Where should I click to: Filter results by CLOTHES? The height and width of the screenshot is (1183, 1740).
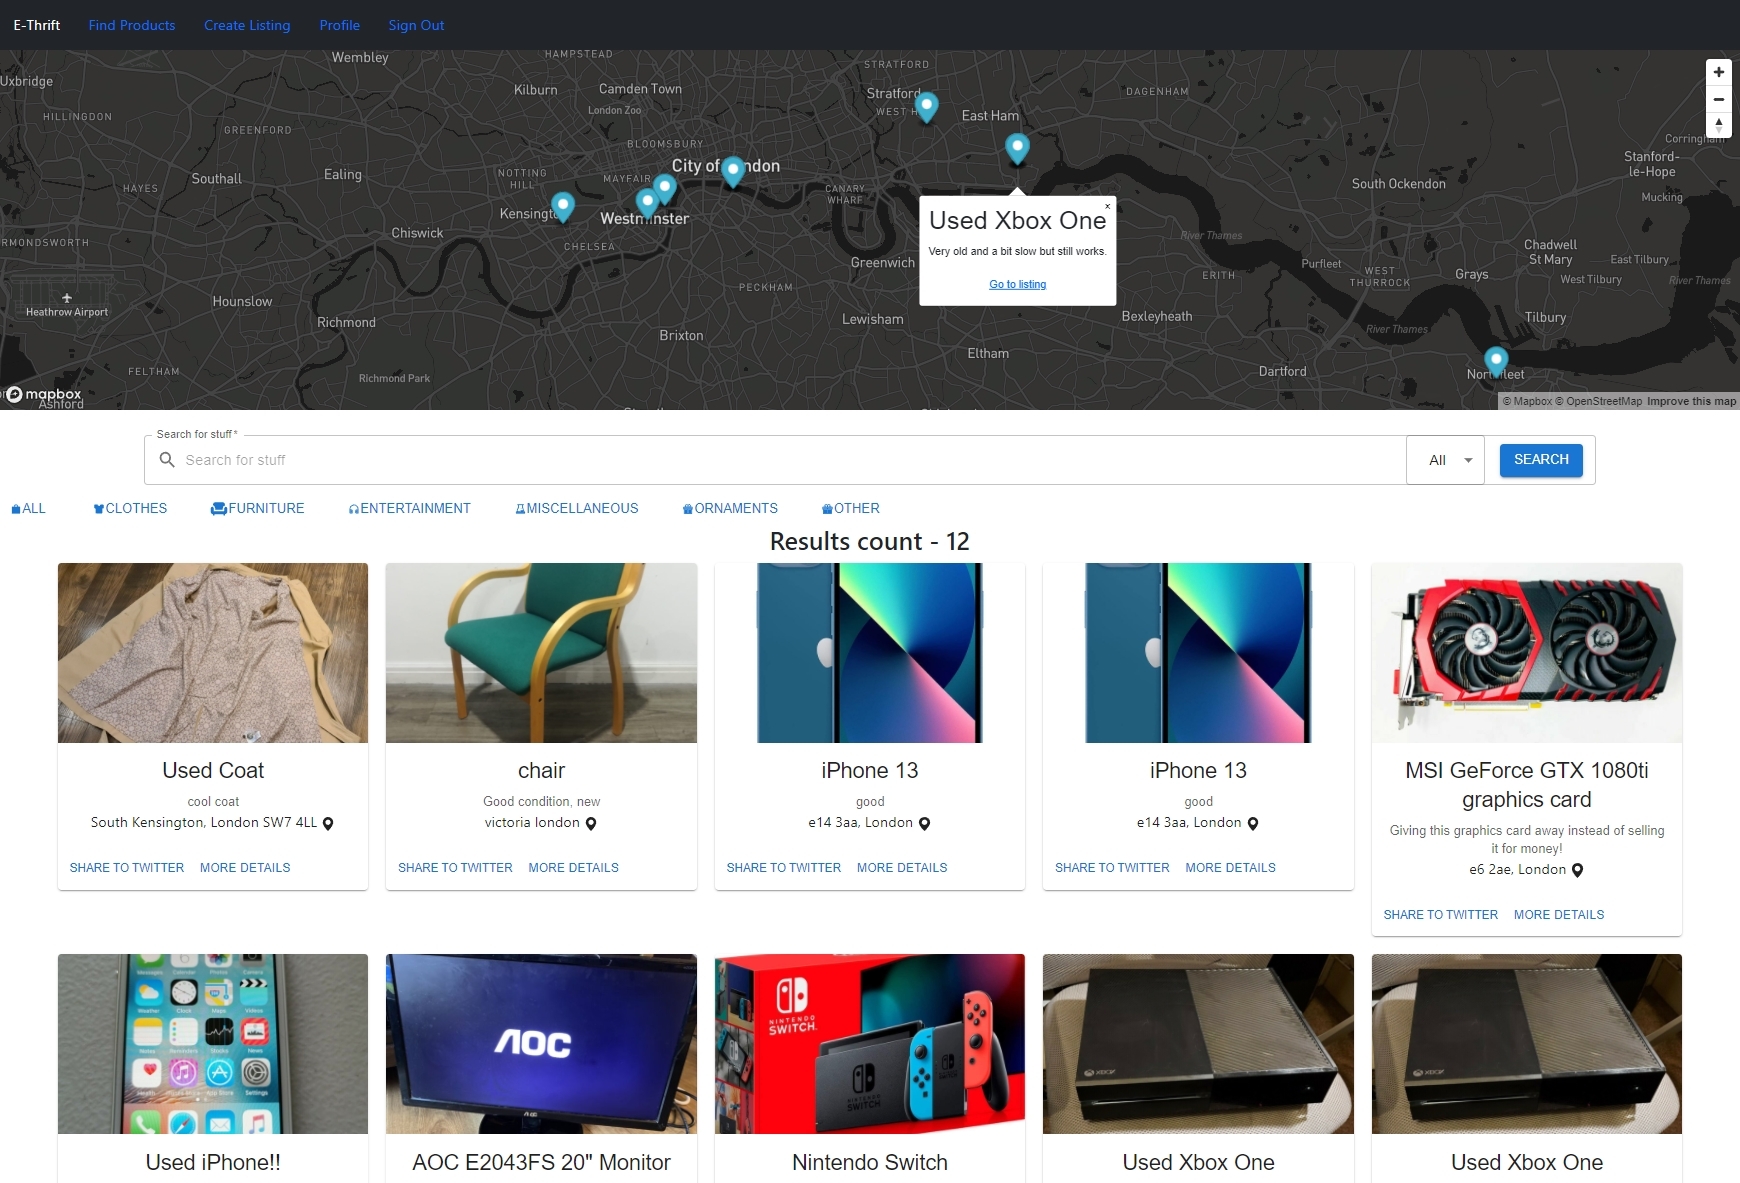click(130, 508)
